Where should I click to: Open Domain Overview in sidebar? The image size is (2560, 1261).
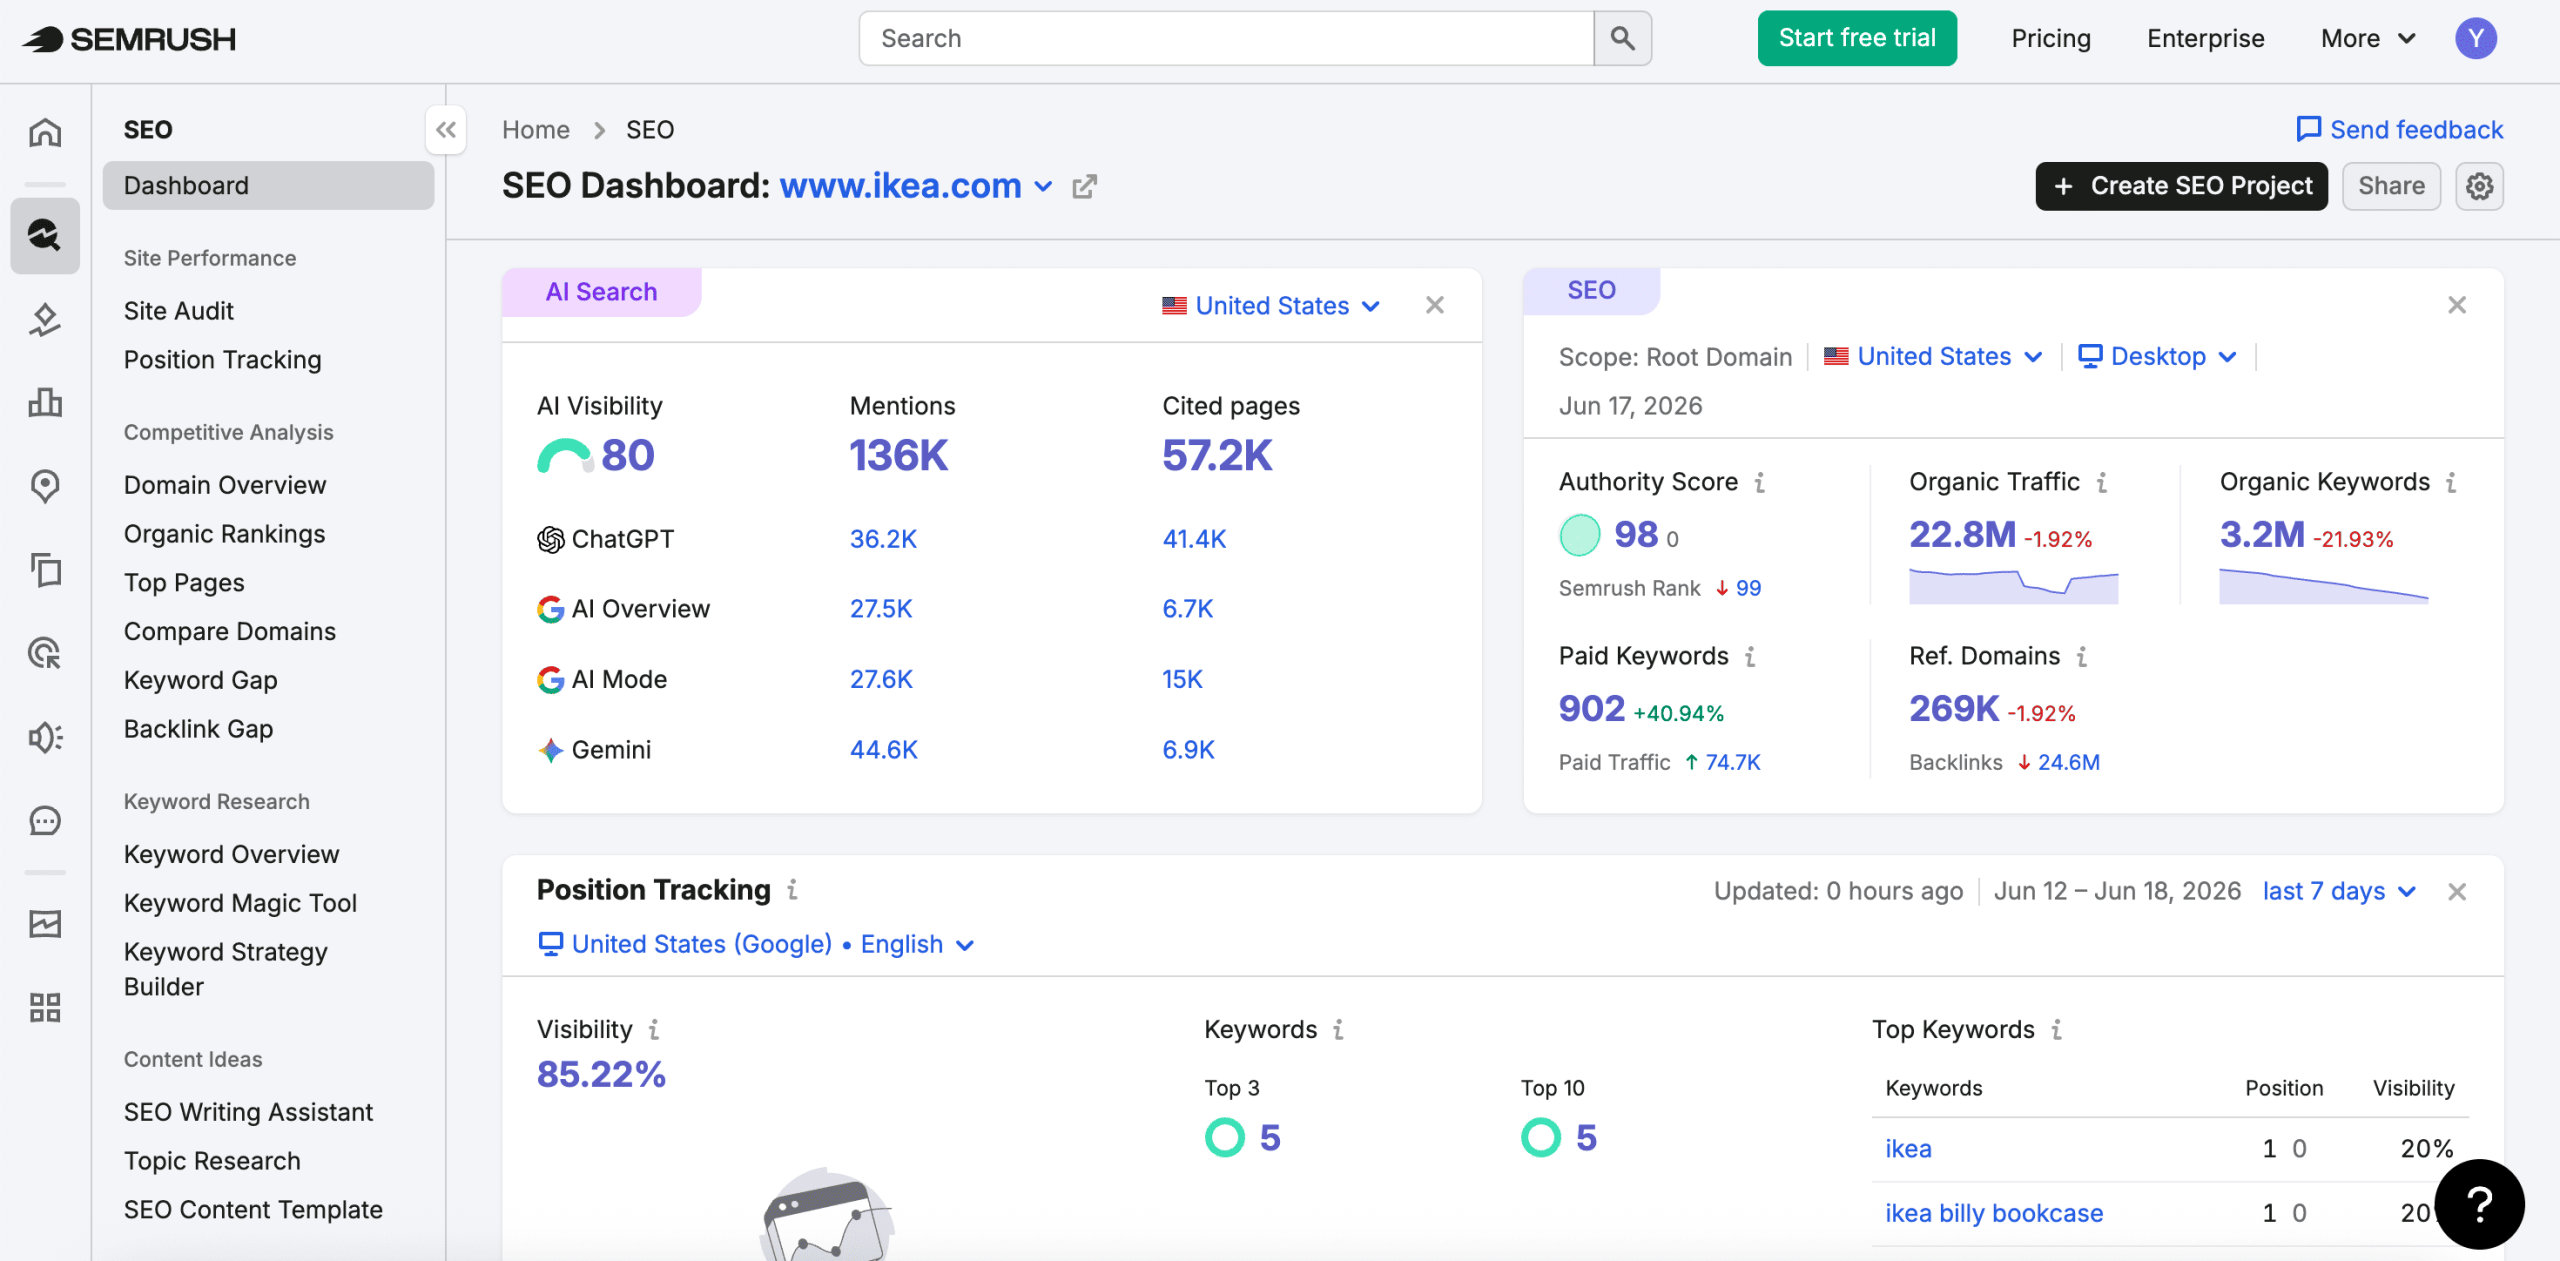[225, 485]
